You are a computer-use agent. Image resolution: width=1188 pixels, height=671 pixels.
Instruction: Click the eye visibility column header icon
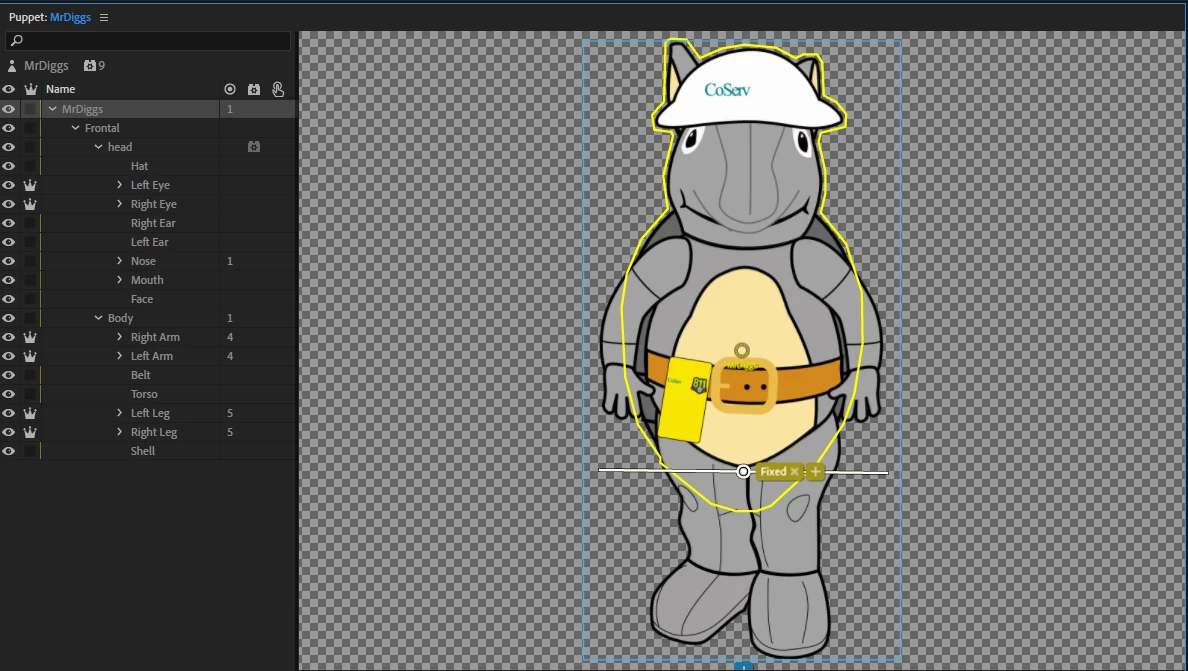8,89
